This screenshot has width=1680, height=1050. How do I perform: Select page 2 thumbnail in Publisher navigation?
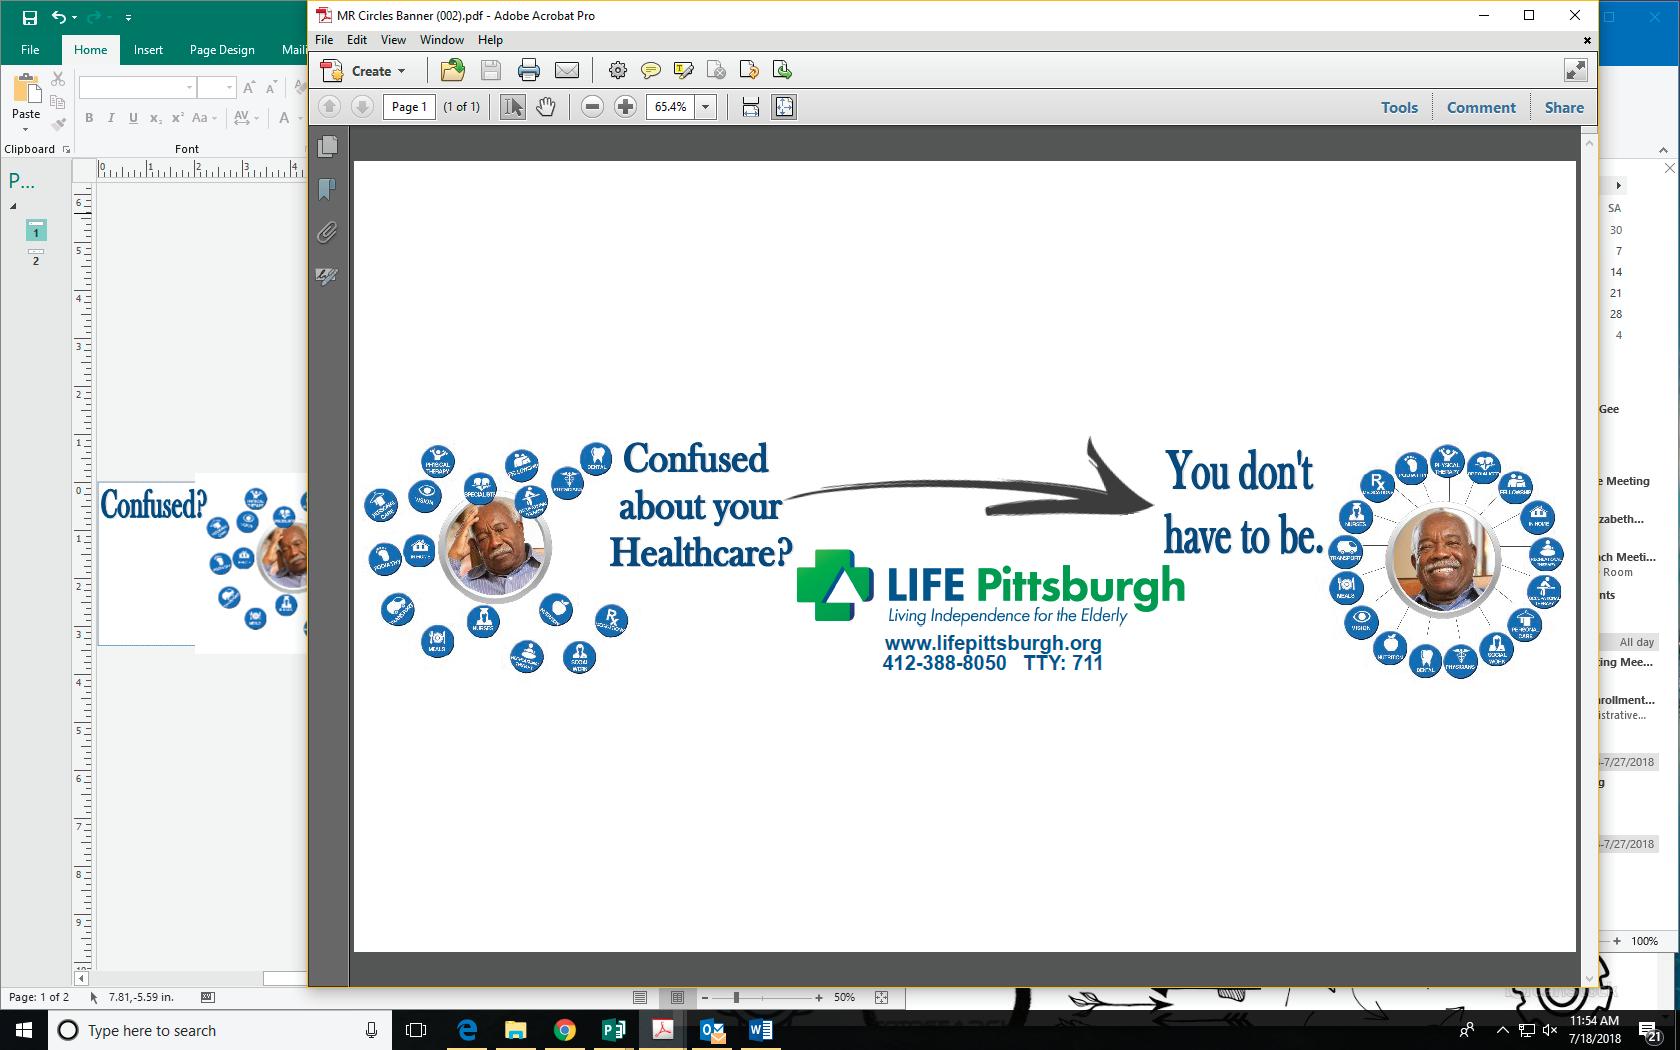(36, 258)
